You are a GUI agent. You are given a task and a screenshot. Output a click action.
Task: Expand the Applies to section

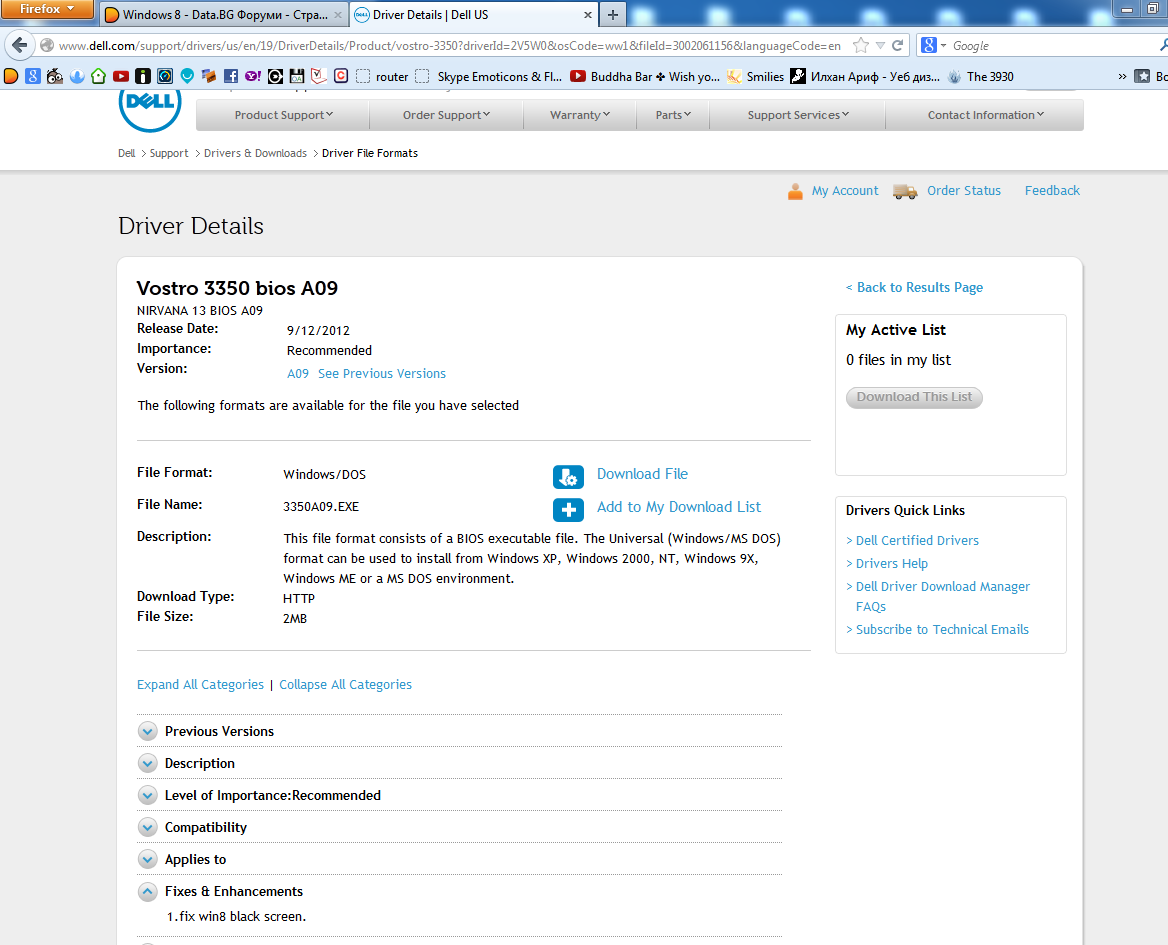click(147, 859)
